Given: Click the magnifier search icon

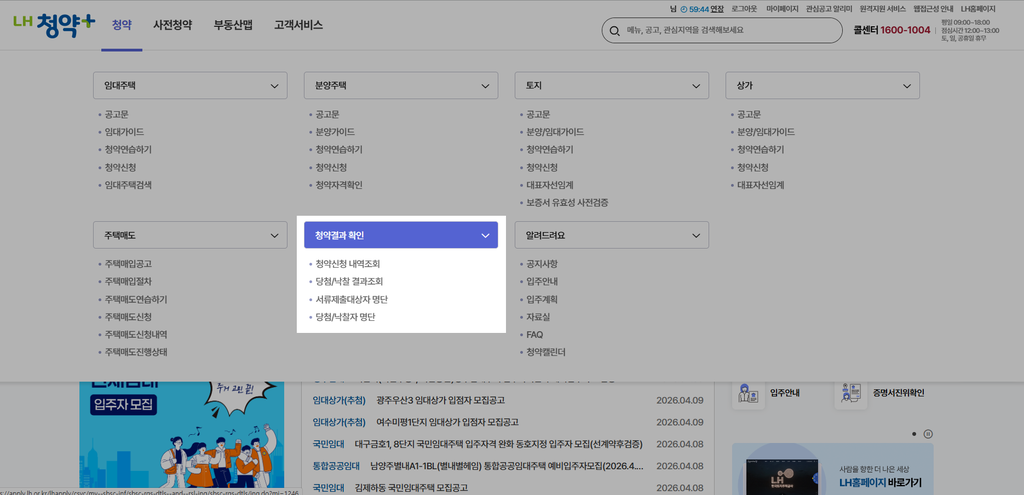Looking at the screenshot, I should (x=614, y=30).
